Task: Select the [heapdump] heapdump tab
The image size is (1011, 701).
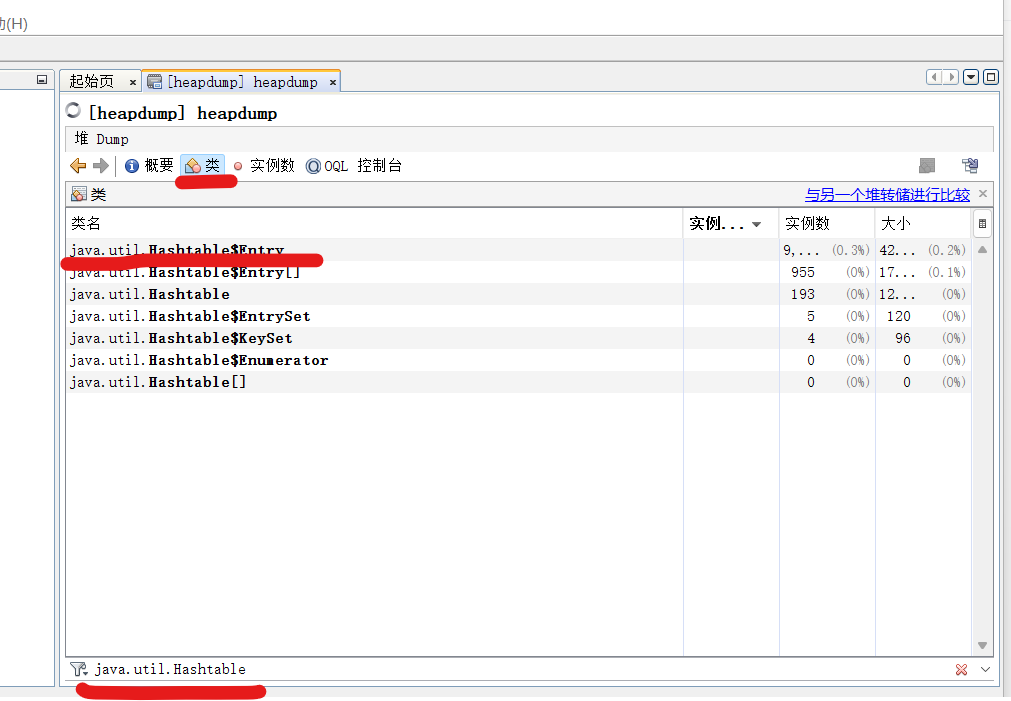Action: pyautogui.click(x=240, y=81)
